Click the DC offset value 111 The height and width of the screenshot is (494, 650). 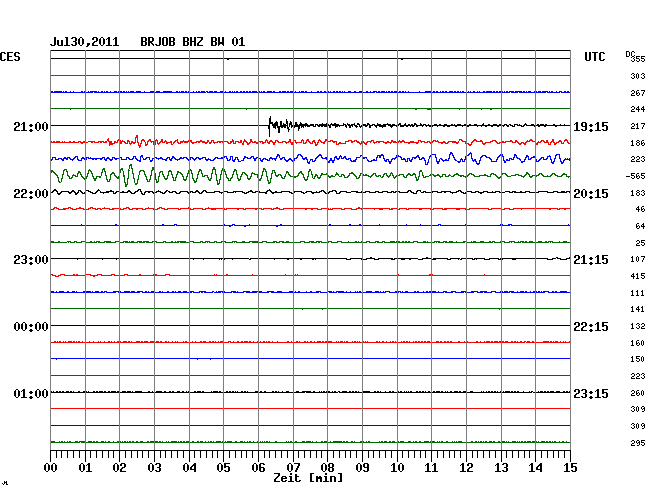click(x=638, y=293)
